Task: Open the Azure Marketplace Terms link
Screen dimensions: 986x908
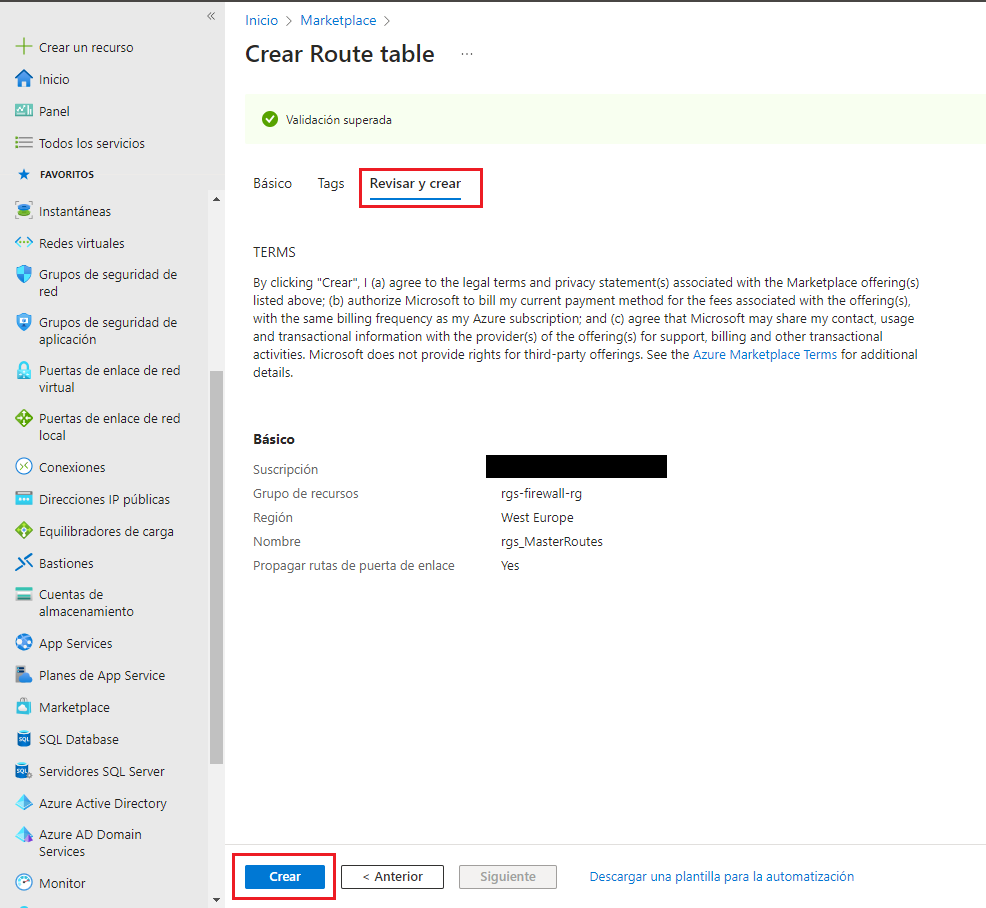Action: point(764,354)
